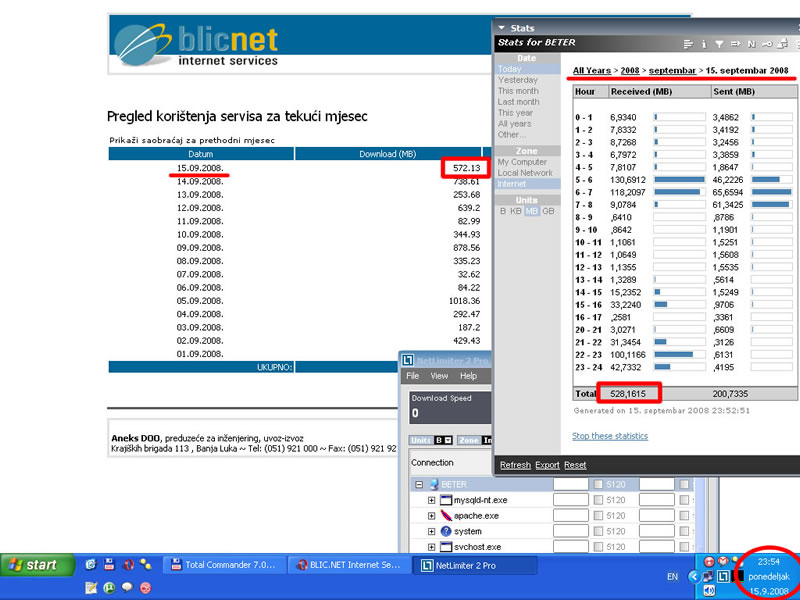
Task: Expand the apache.exe tree node
Action: pyautogui.click(x=431, y=516)
